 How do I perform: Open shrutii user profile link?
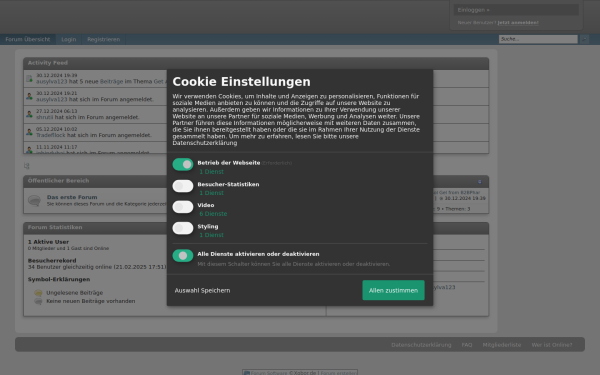pyautogui.click(x=44, y=117)
